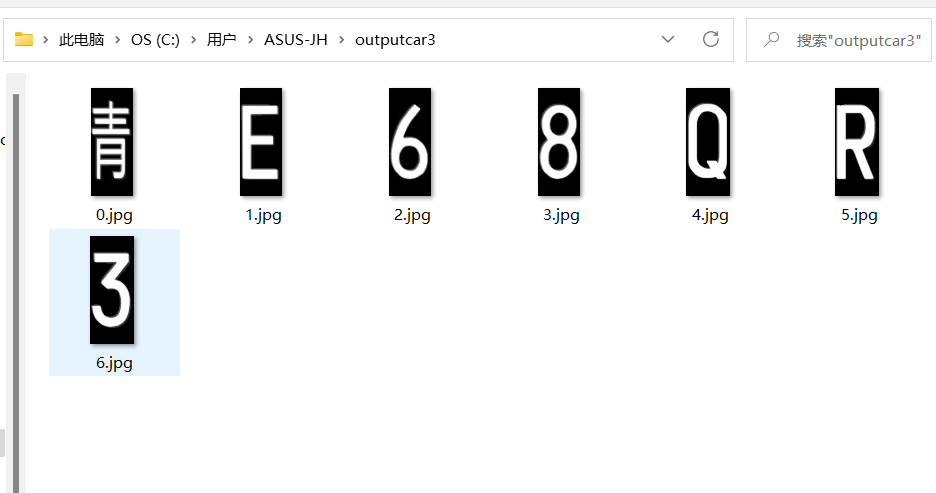Click the refresh button in address bar
This screenshot has width=936, height=493.
pyautogui.click(x=710, y=39)
